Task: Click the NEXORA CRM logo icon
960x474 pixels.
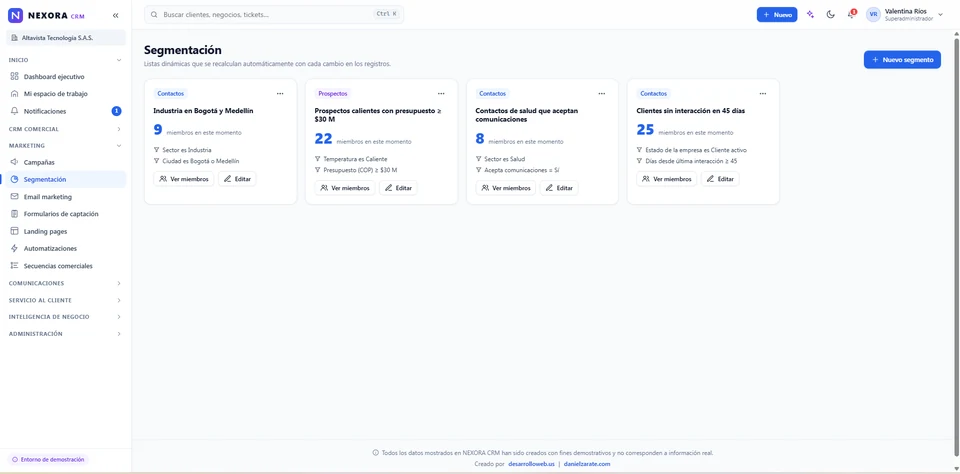Action: coord(15,15)
